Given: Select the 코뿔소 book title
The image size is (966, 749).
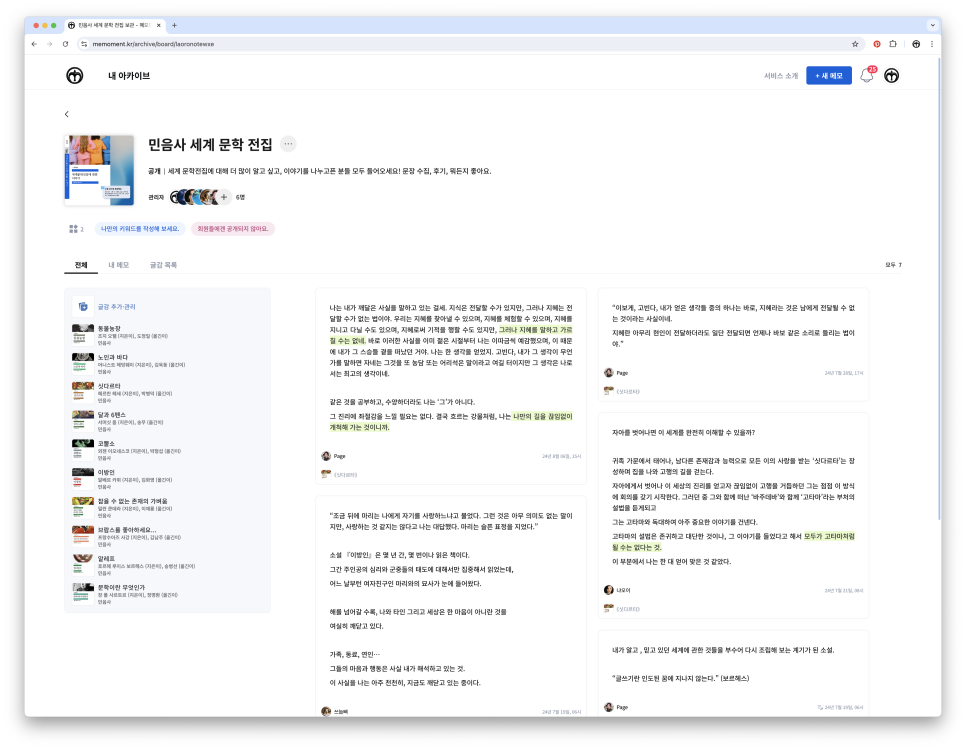Looking at the screenshot, I should (x=106, y=443).
